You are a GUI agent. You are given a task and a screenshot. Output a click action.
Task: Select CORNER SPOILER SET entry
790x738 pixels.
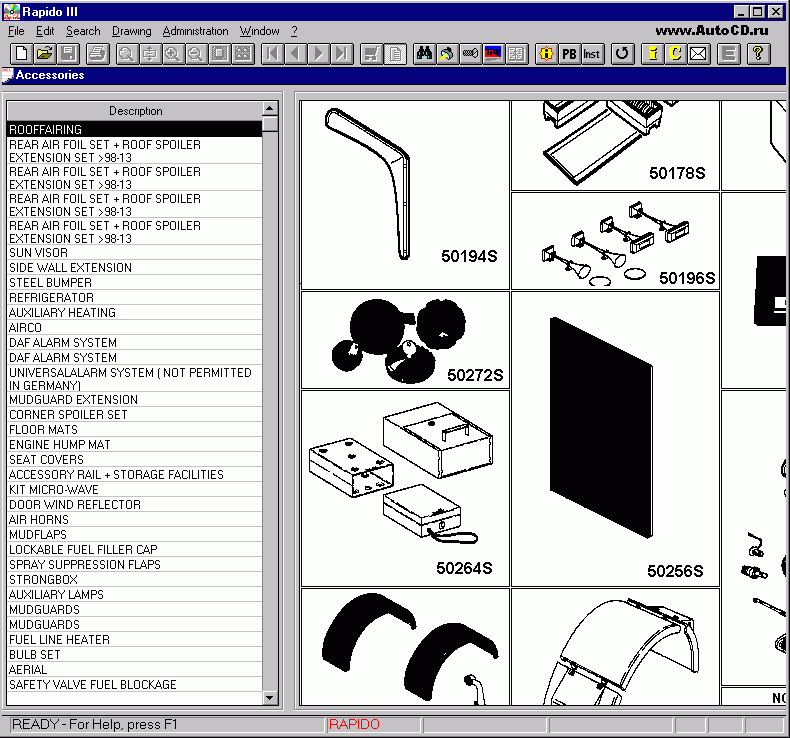point(135,415)
